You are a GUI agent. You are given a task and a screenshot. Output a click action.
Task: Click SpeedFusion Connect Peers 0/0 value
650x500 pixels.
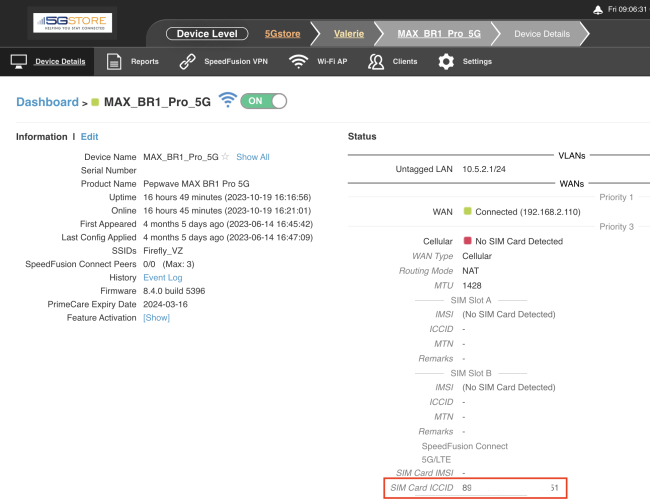[x=168, y=264]
